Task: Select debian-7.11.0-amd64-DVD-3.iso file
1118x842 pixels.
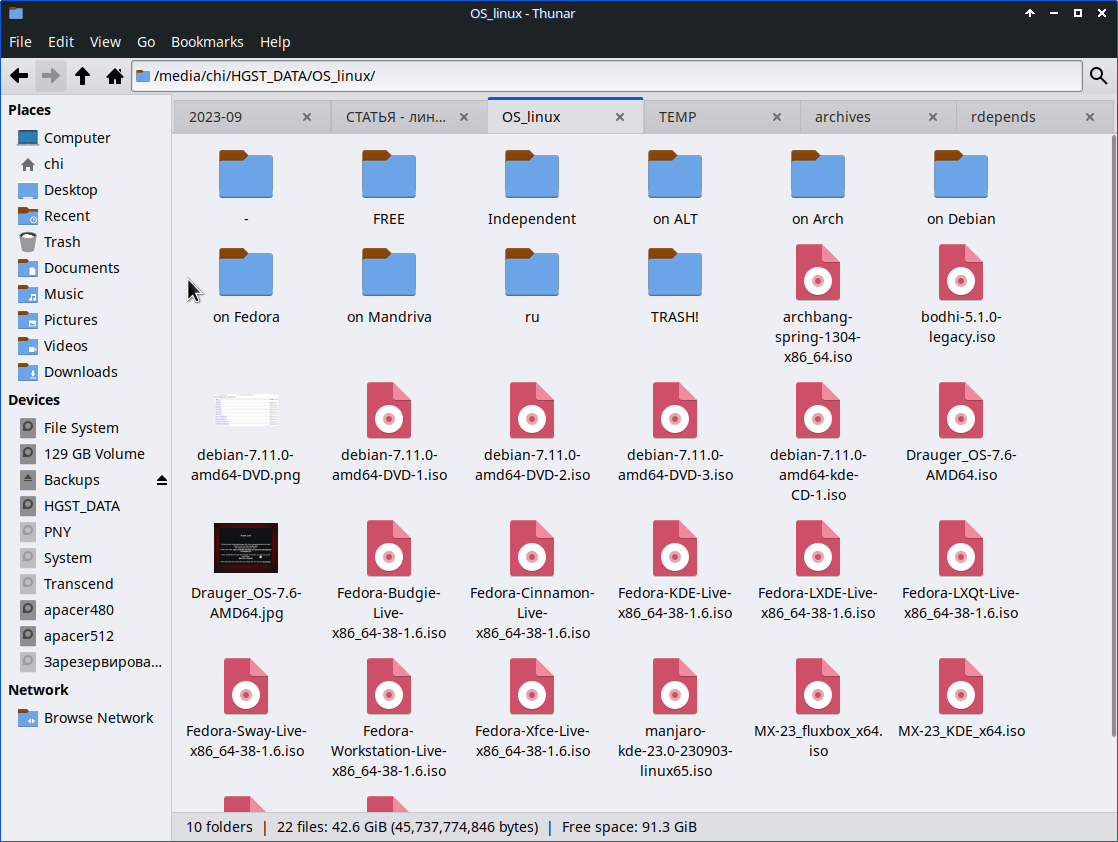Action: 675,433
